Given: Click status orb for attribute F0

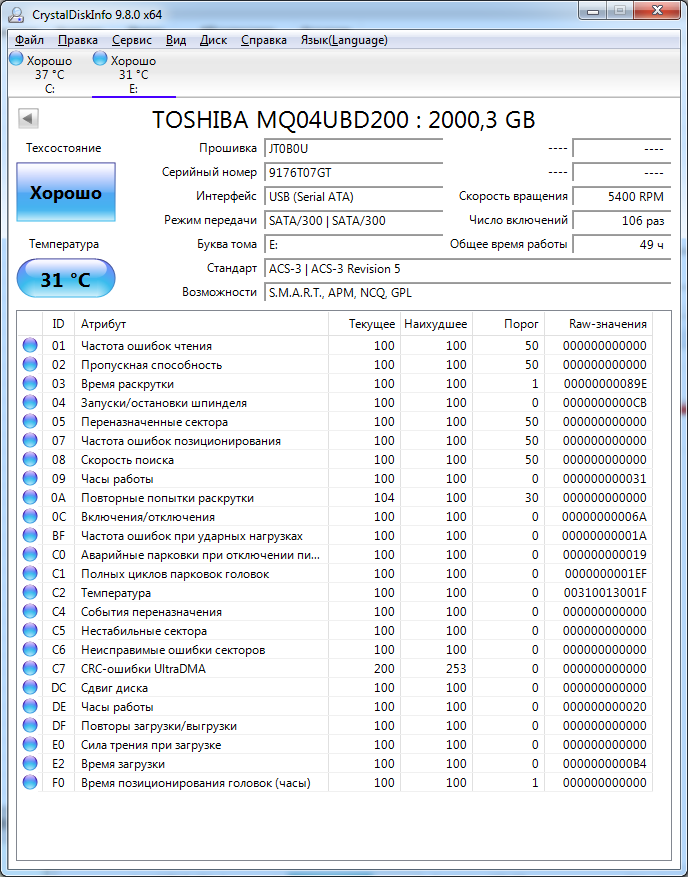Looking at the screenshot, I should 30,782.
